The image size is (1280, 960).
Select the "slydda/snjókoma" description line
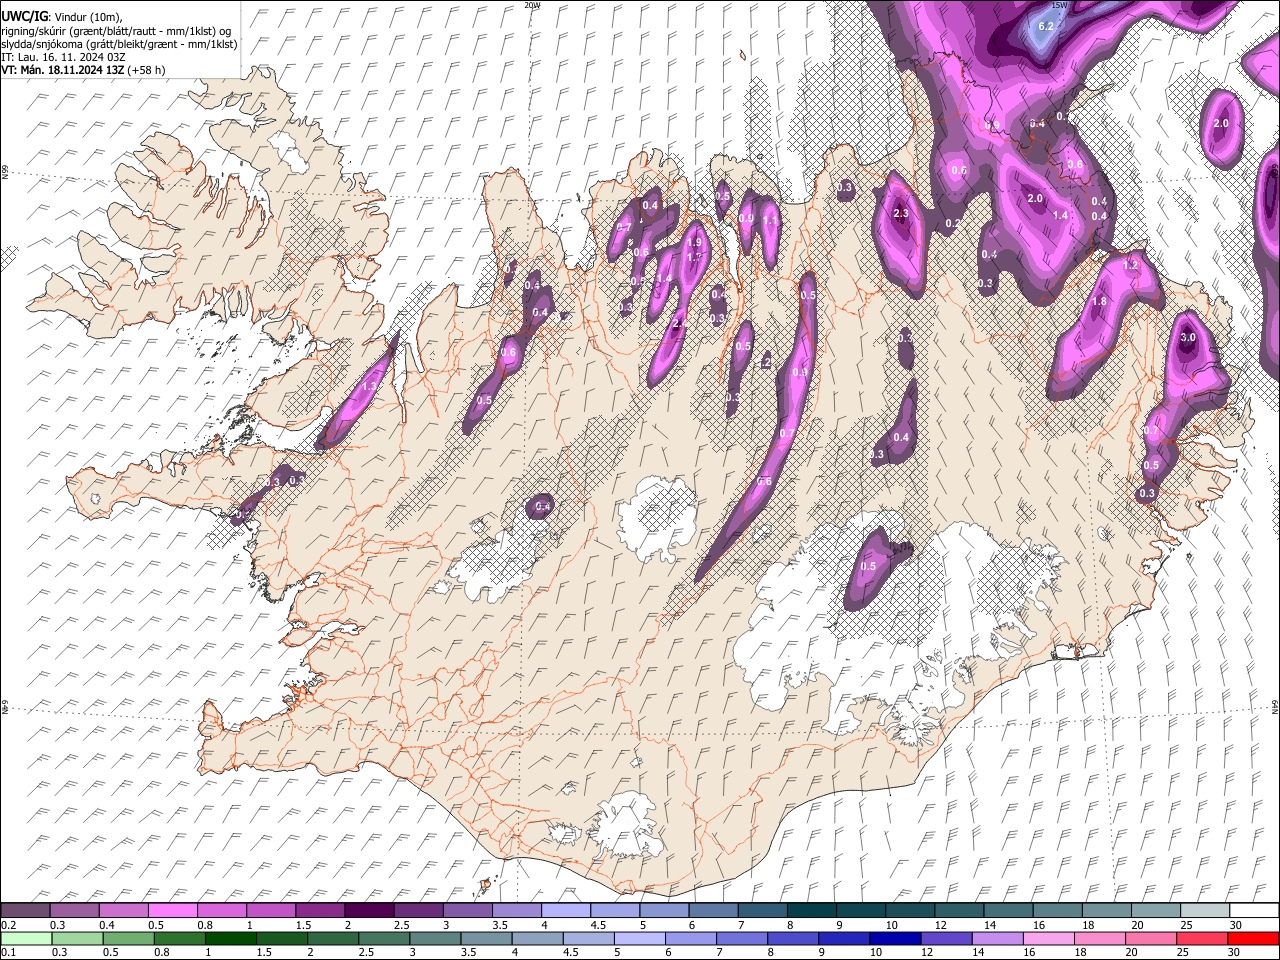[x=120, y=44]
